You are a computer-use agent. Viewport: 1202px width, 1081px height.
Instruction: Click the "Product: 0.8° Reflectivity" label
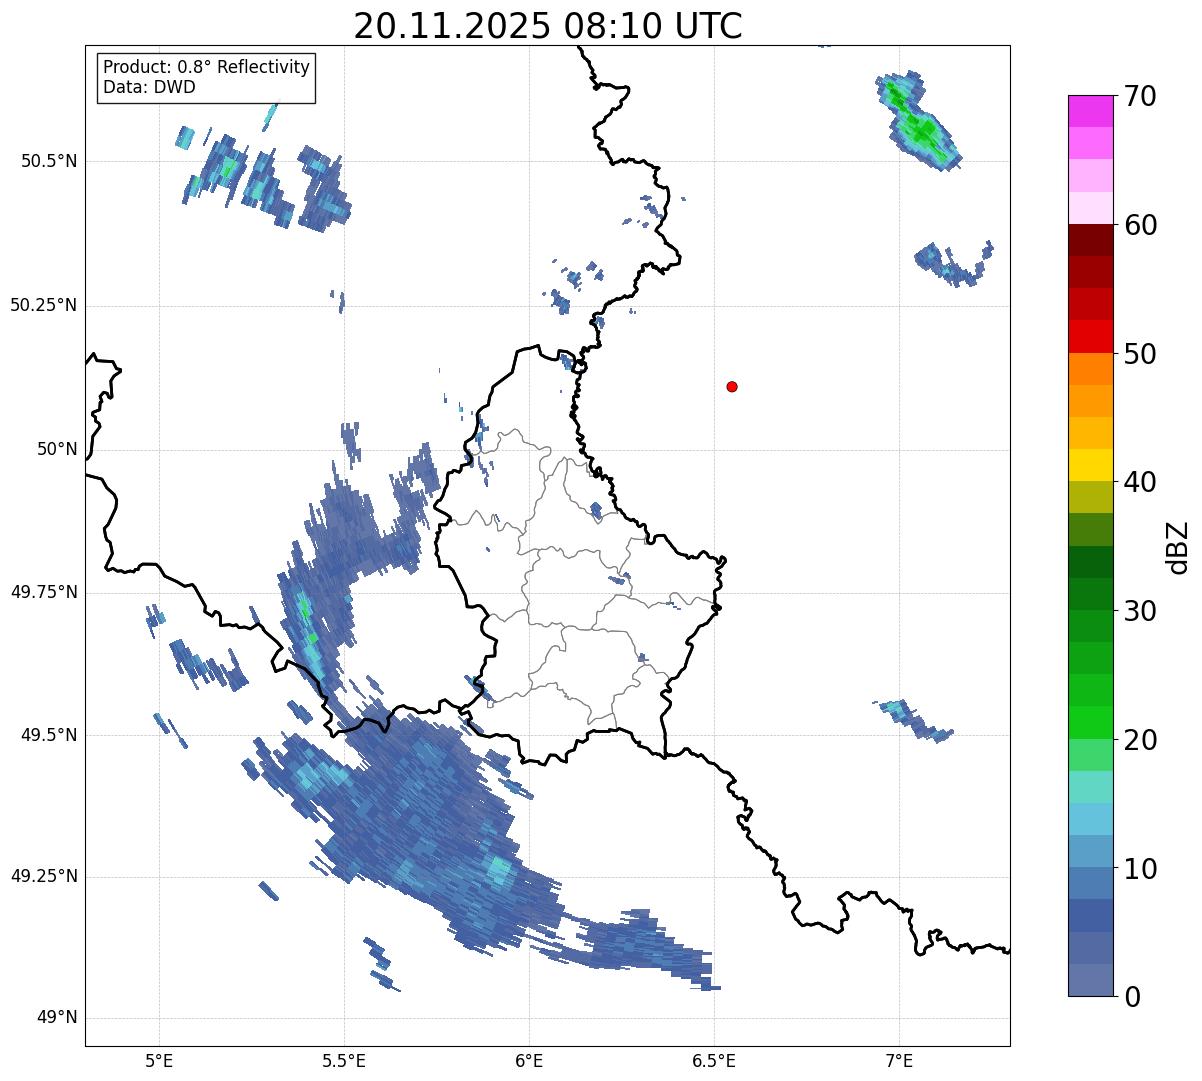tap(207, 67)
